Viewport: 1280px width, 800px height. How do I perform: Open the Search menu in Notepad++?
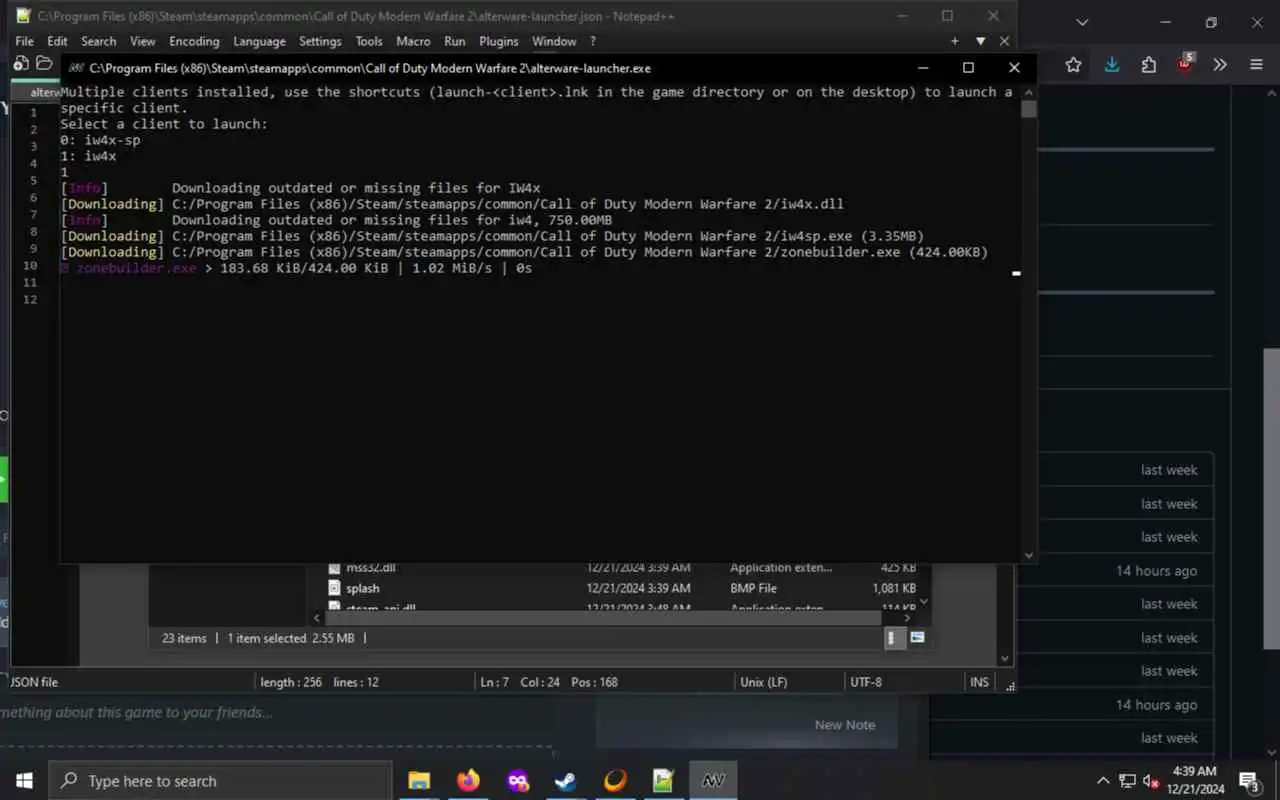click(x=98, y=41)
